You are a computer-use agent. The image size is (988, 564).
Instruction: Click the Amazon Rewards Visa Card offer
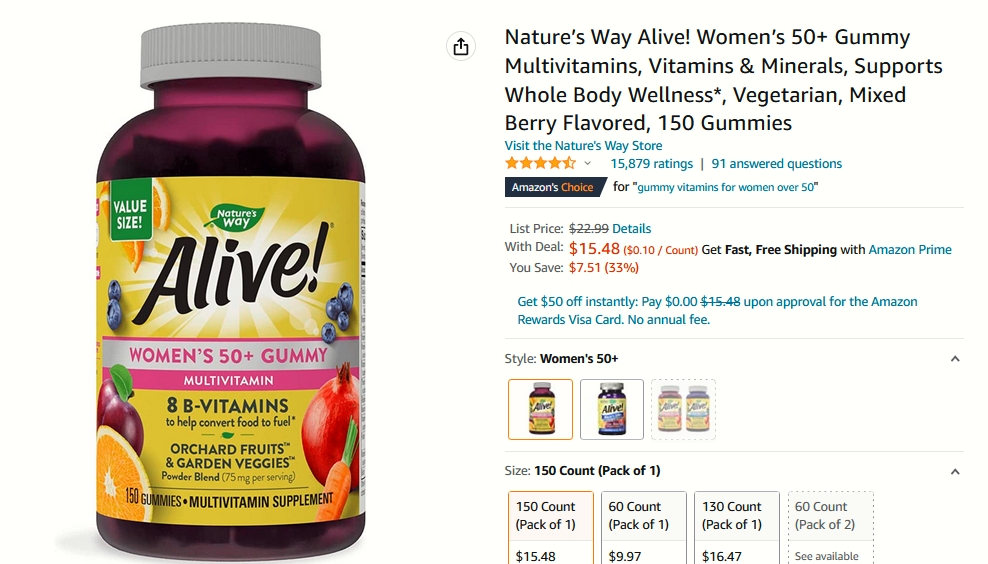click(x=717, y=311)
